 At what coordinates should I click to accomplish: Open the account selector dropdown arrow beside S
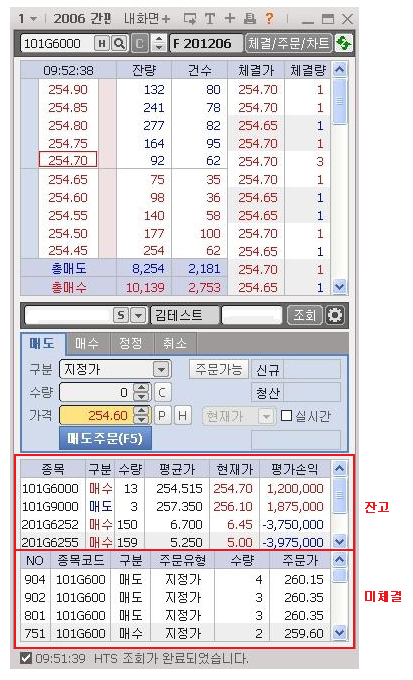[x=138, y=315]
